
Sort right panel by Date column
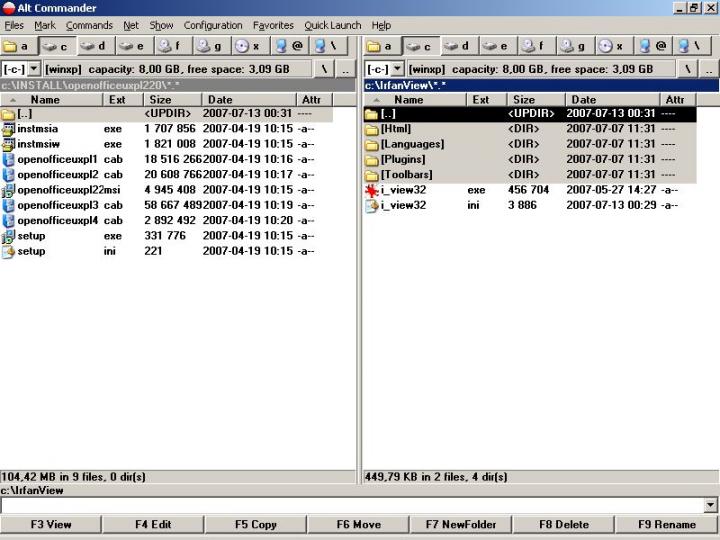(x=613, y=100)
